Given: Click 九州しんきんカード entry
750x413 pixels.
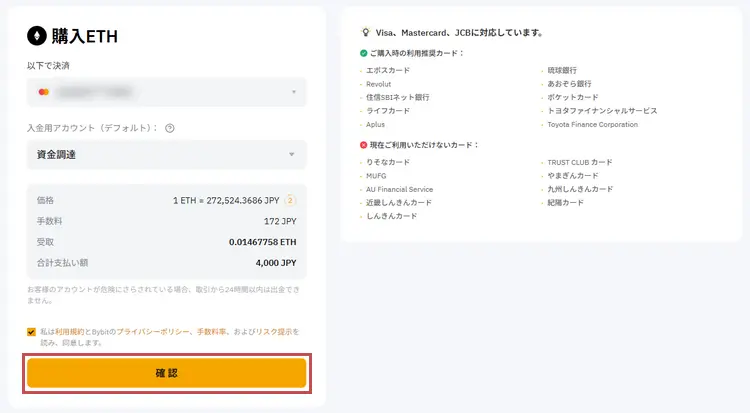Looking at the screenshot, I should tap(580, 189).
